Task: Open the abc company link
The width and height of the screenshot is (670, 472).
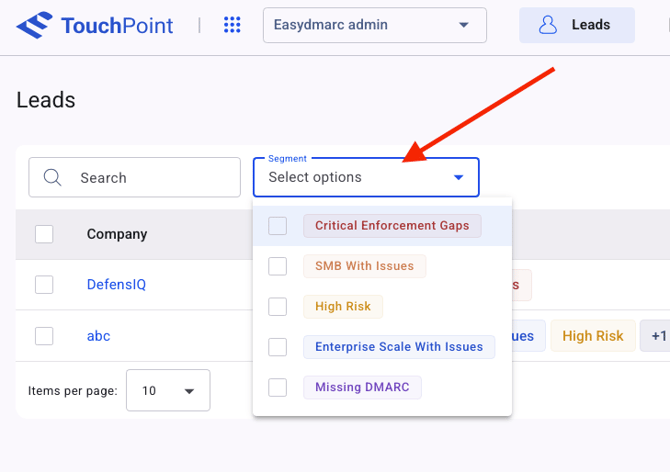Action: (98, 336)
